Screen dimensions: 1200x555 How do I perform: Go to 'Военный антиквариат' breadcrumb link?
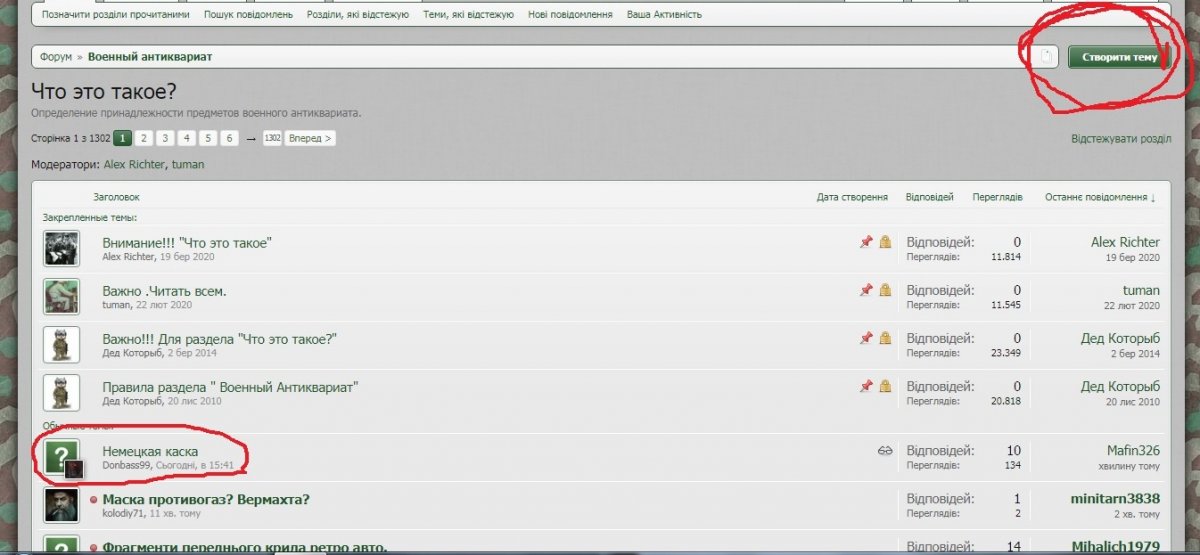point(150,57)
